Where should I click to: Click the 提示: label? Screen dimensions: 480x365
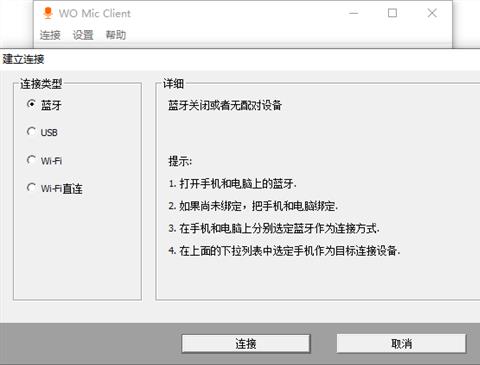point(180,161)
